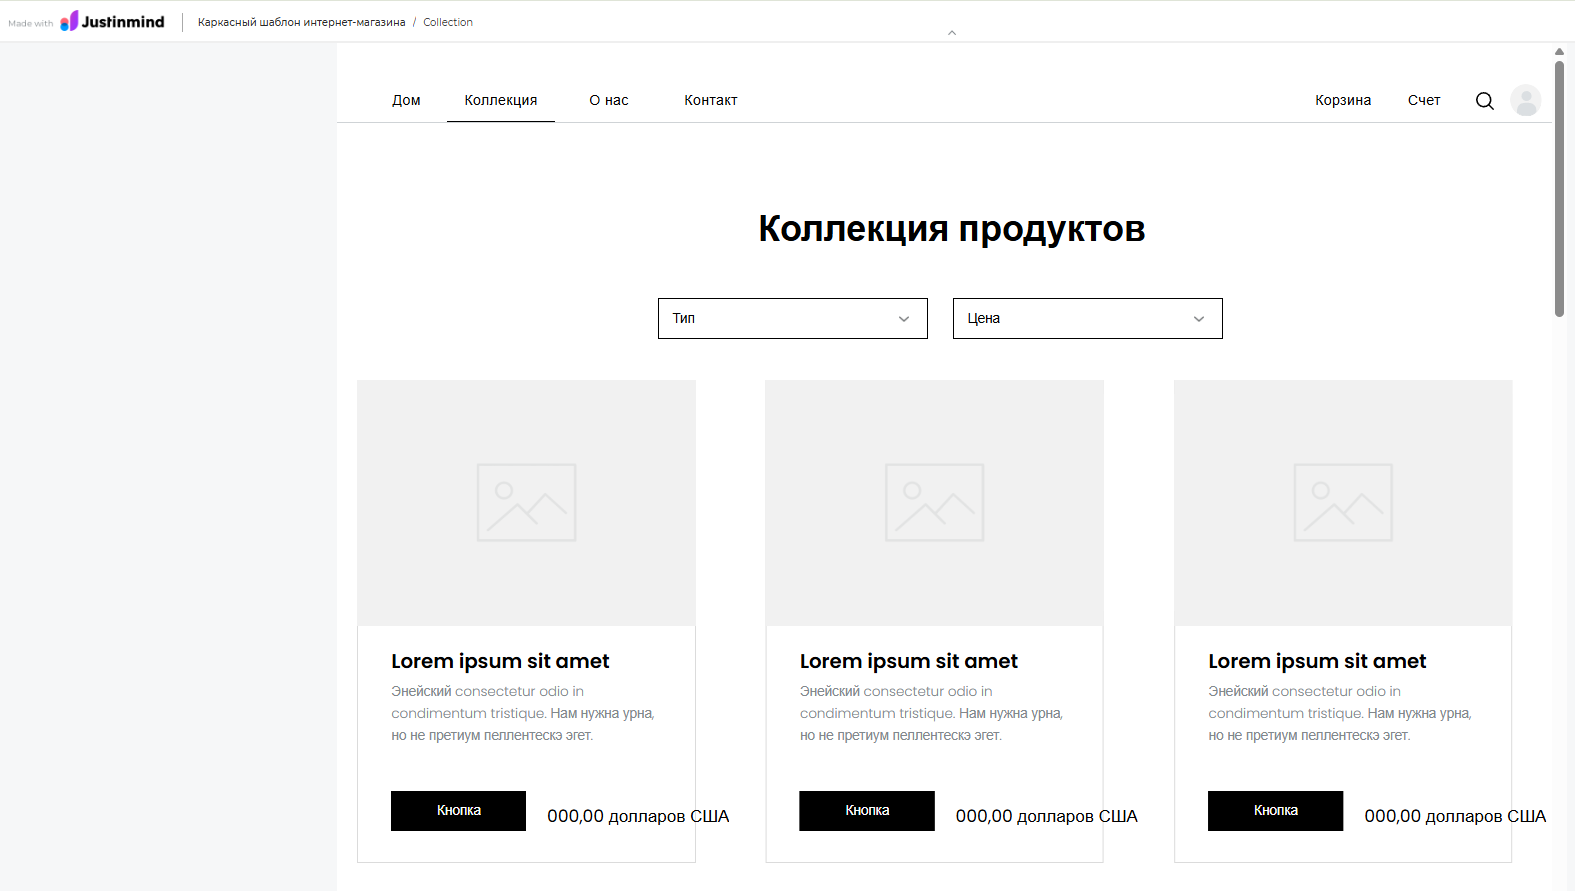1575x891 pixels.
Task: Click the Кнопка button on first product
Action: point(458,811)
